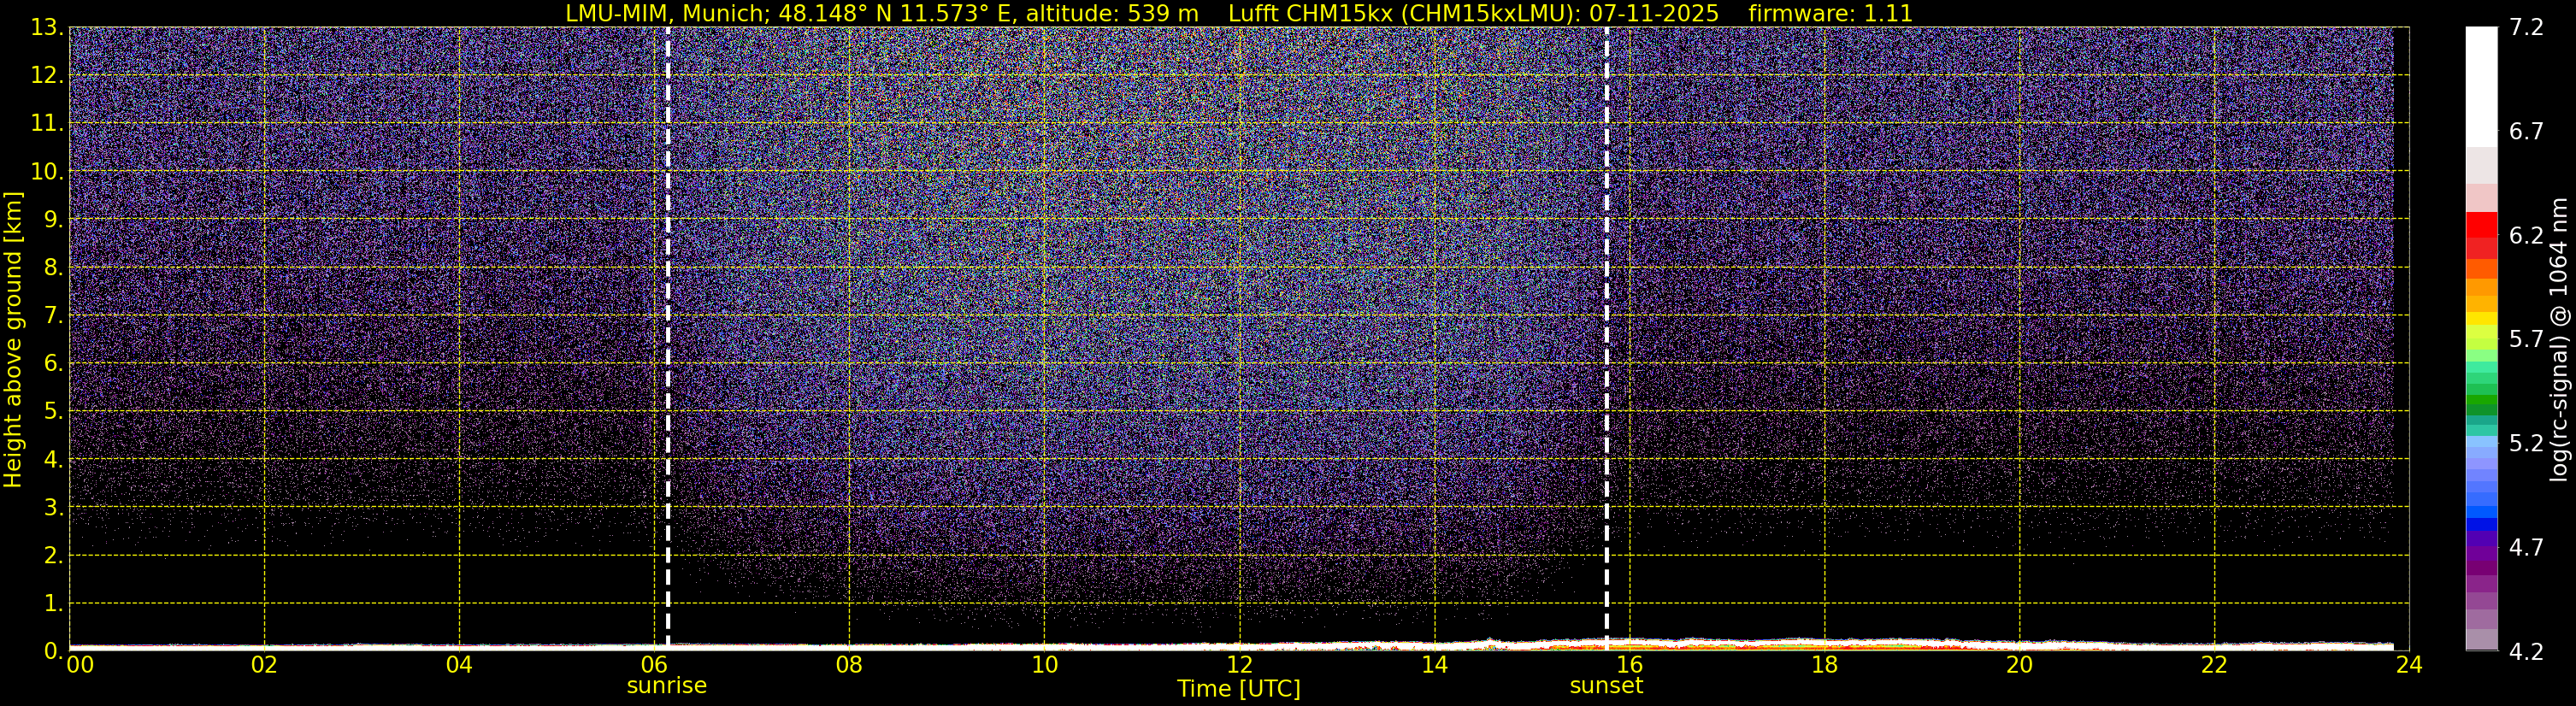Click the time axis tick "10" on the bottom
2576x706 pixels.
click(x=1044, y=665)
